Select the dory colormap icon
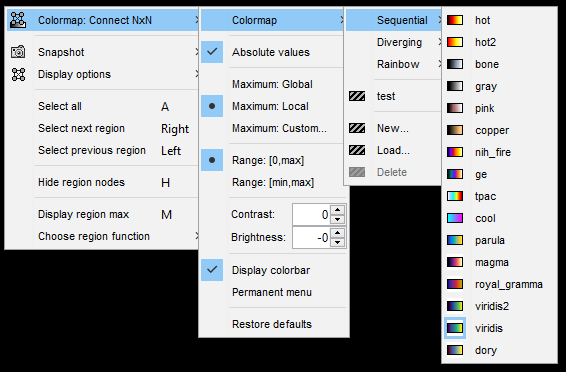Viewport: 566px width, 372px height. [455, 350]
